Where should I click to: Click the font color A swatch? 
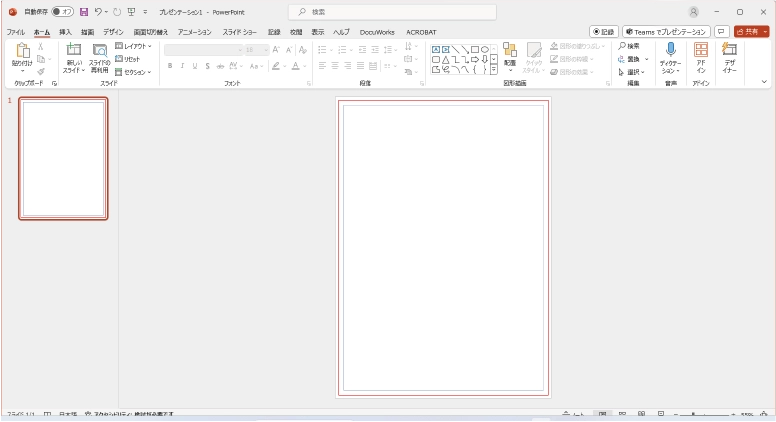pyautogui.click(x=295, y=66)
